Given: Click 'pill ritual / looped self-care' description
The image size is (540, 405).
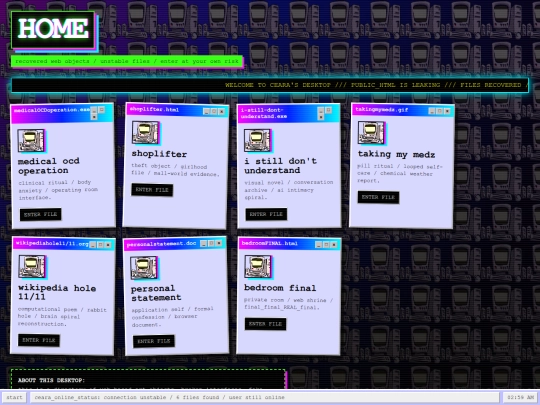Looking at the screenshot, I should tap(399, 173).
